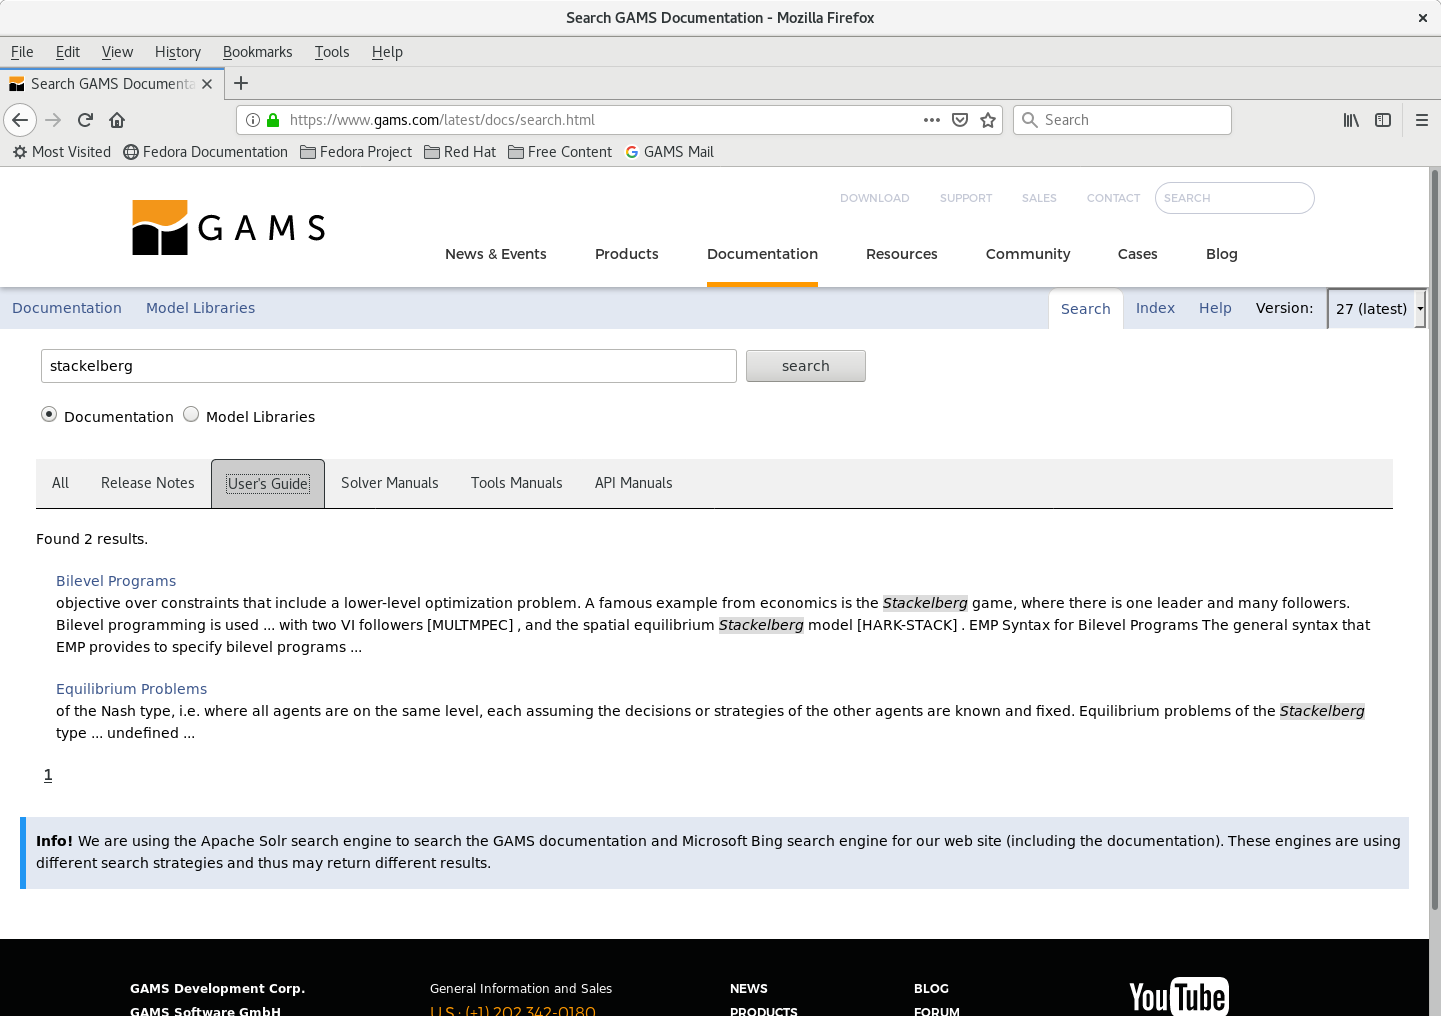Open GAMS Mail bookmark

pyautogui.click(x=669, y=152)
